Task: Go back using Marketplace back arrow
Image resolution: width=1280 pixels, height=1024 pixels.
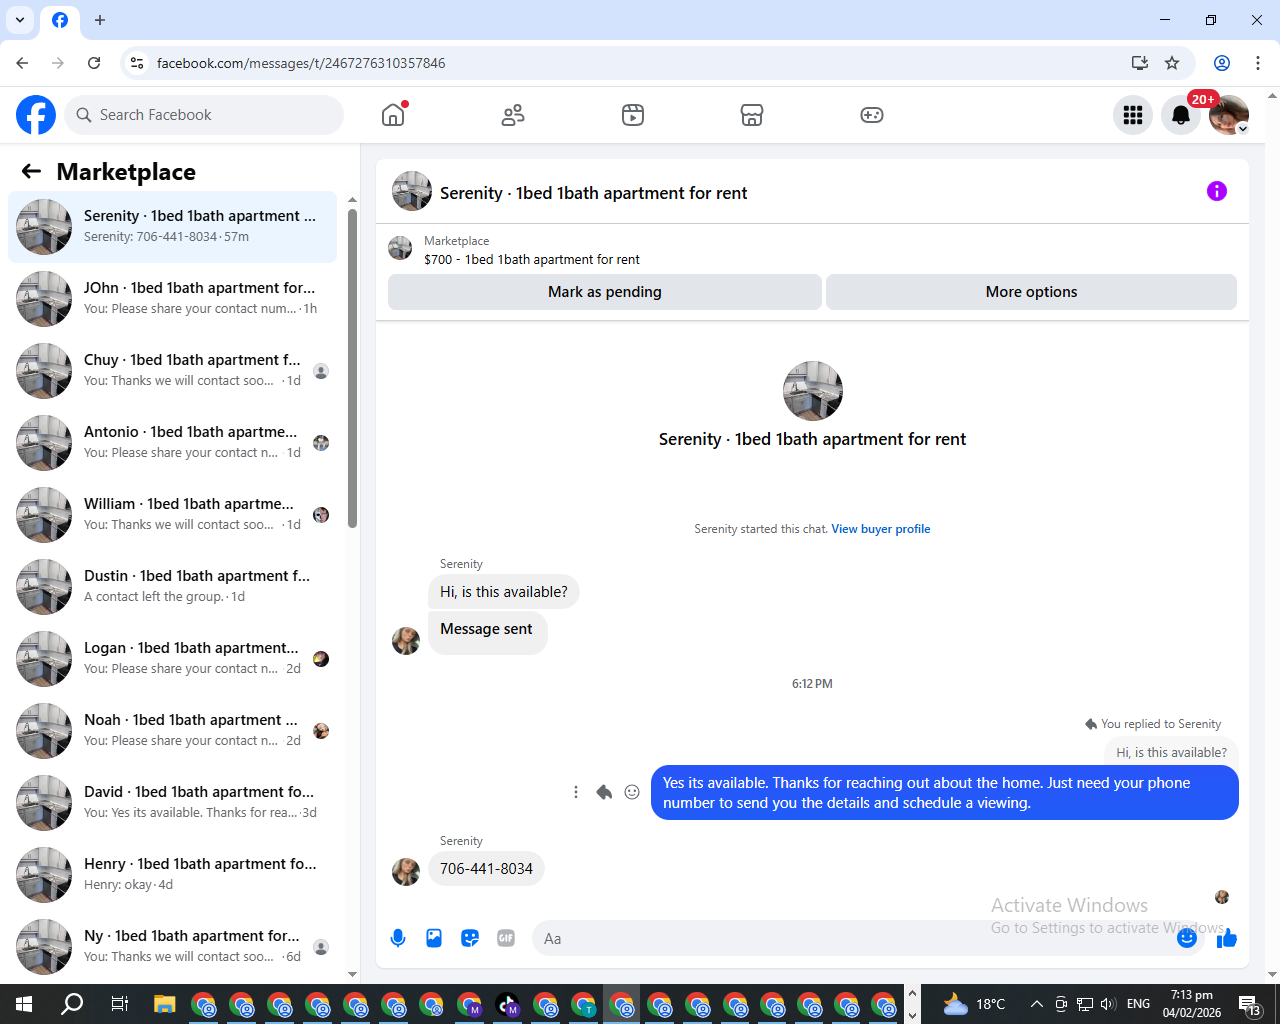Action: point(31,171)
